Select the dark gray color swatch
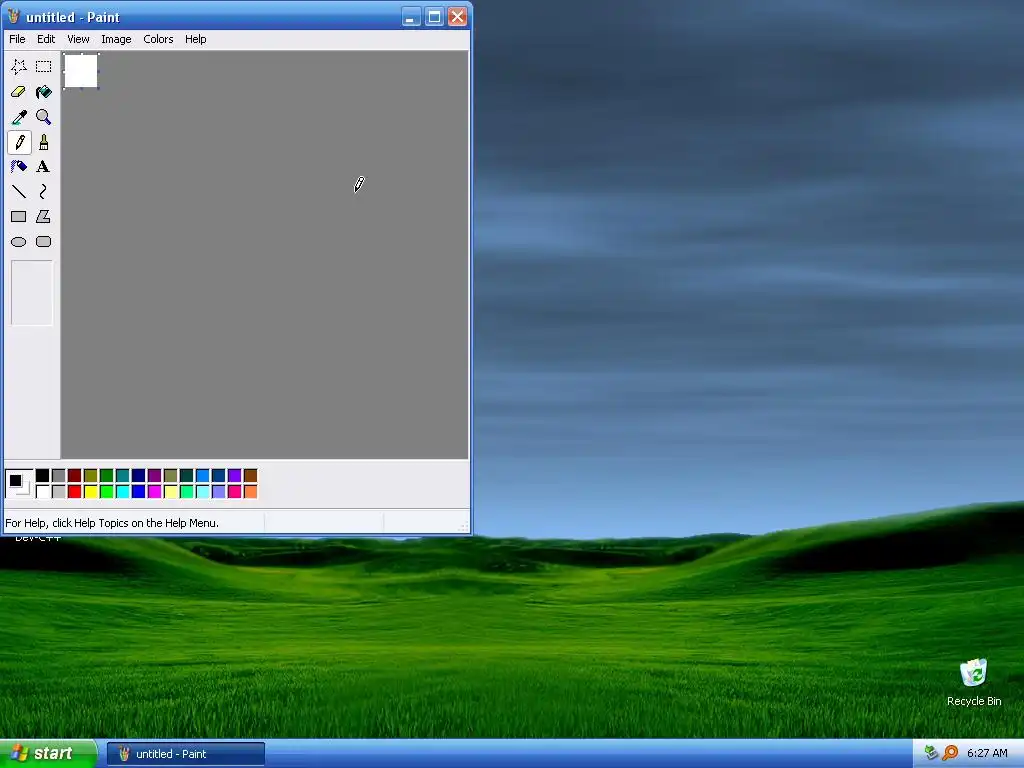This screenshot has width=1024, height=768. pos(59,475)
